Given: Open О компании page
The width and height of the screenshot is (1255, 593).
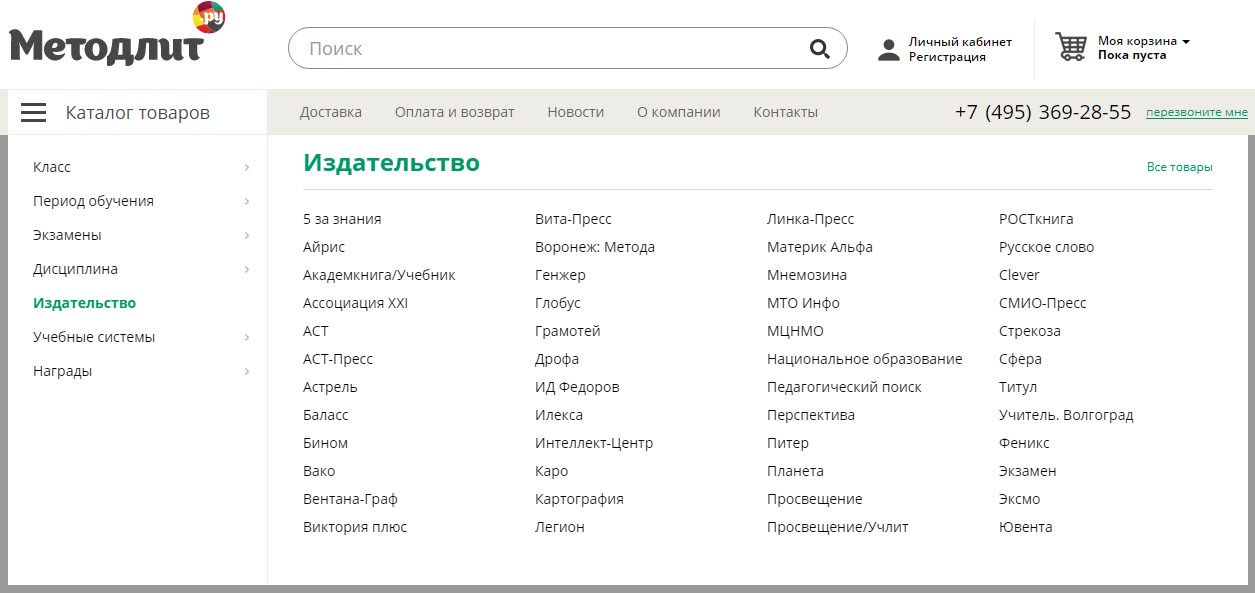Looking at the screenshot, I should 679,112.
